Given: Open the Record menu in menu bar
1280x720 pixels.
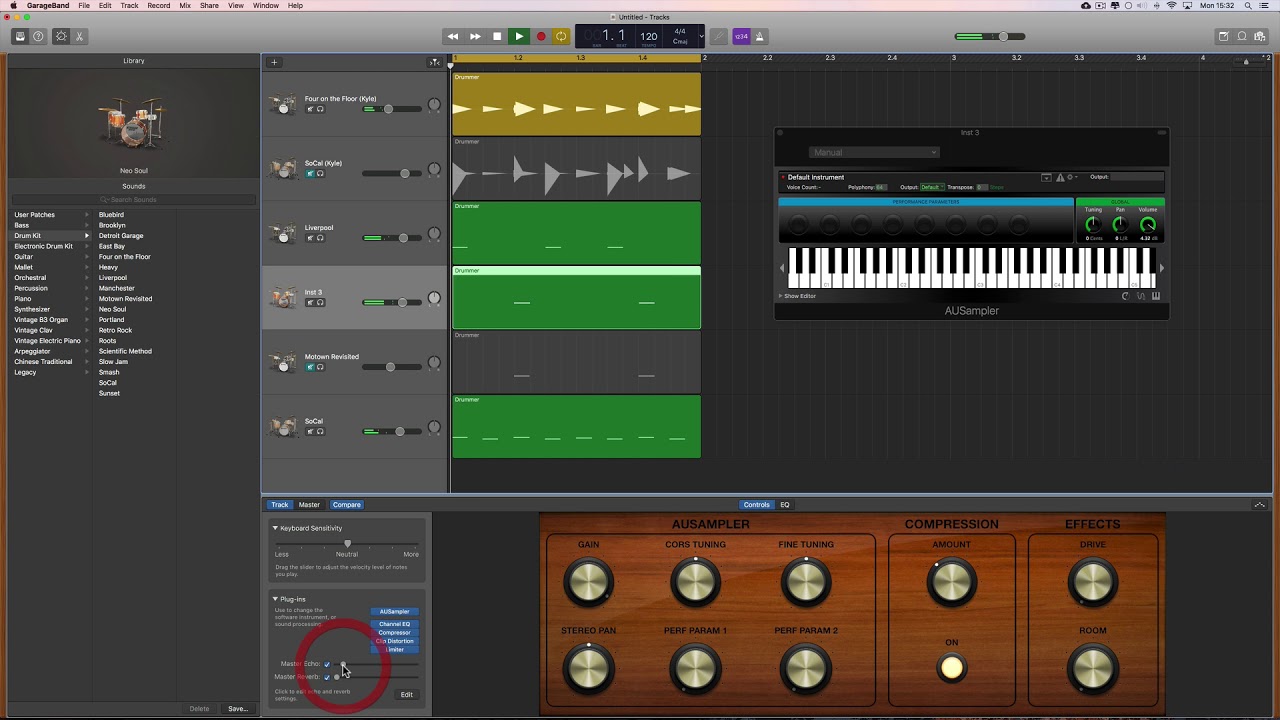Looking at the screenshot, I should click(158, 6).
